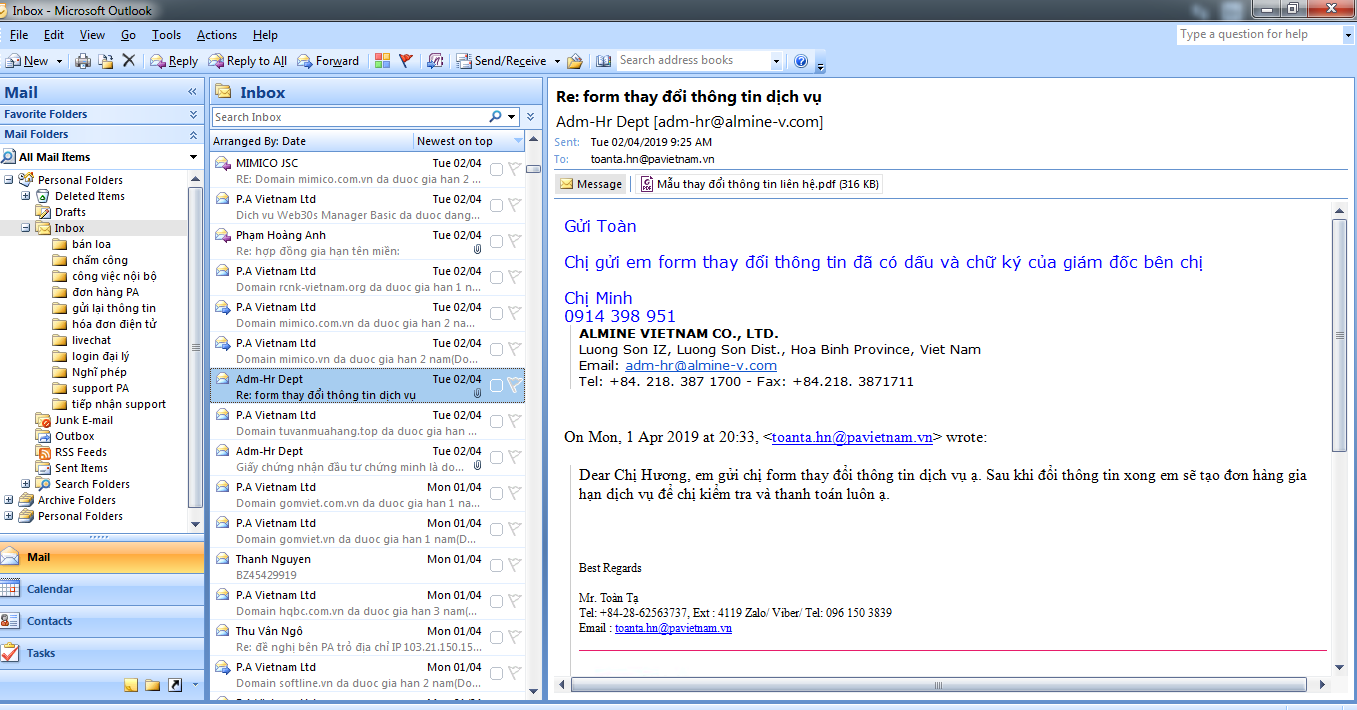Image resolution: width=1357 pixels, height=710 pixels.
Task: Flag the Phạm Hoàng Anh message
Action: 515,241
